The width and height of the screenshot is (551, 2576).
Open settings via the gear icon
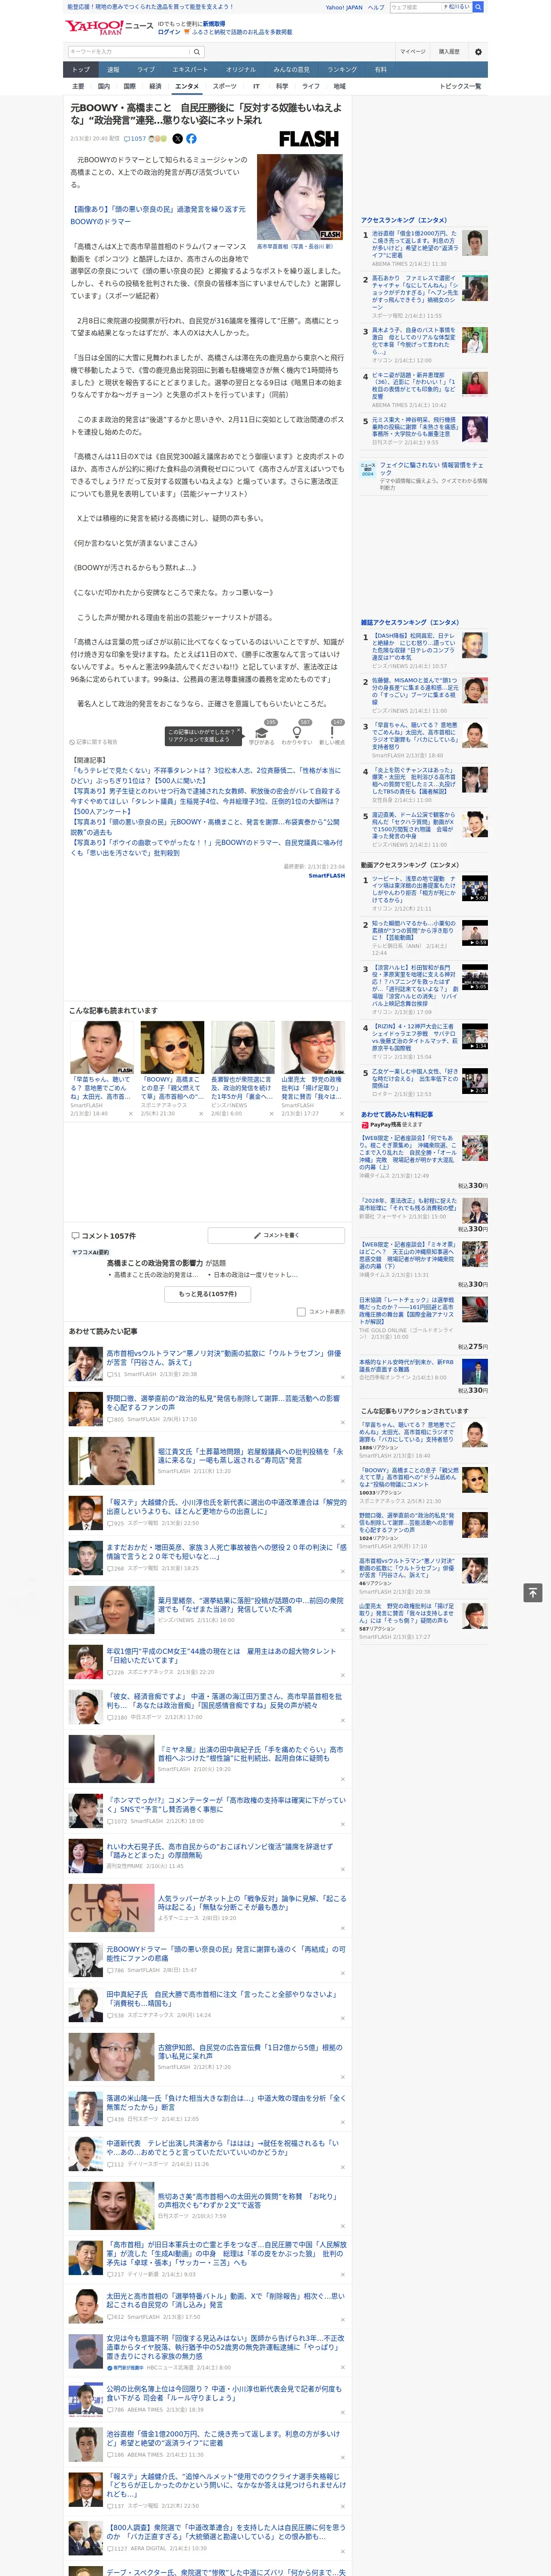click(x=477, y=52)
